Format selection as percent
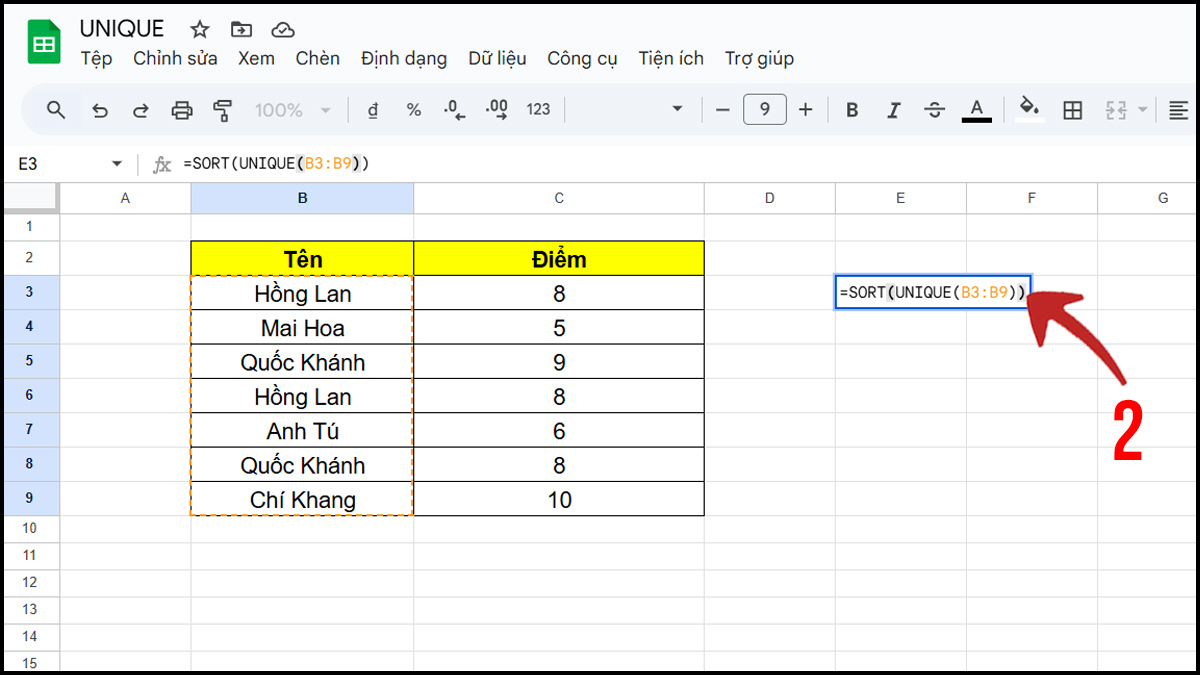 [x=413, y=109]
